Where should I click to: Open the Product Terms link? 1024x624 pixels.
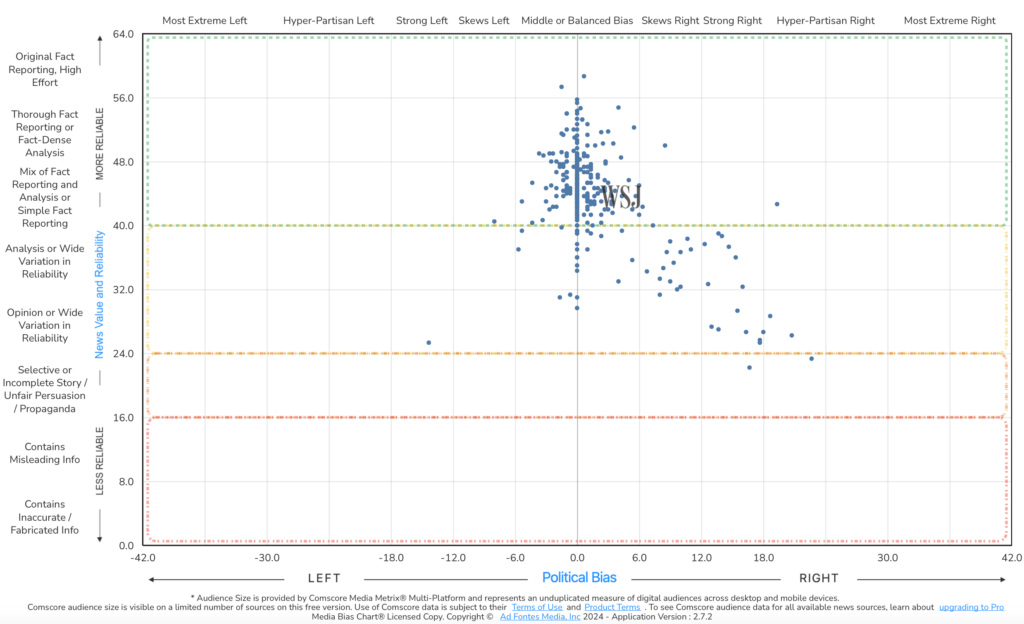pyautogui.click(x=612, y=607)
